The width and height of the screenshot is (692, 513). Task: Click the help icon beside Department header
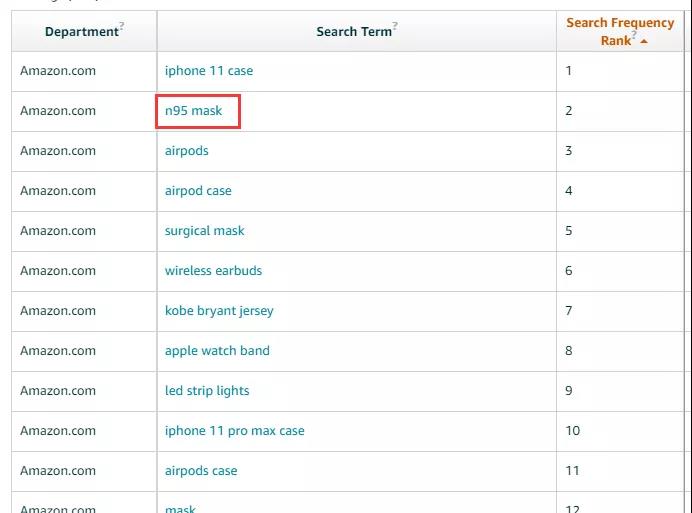click(122, 26)
